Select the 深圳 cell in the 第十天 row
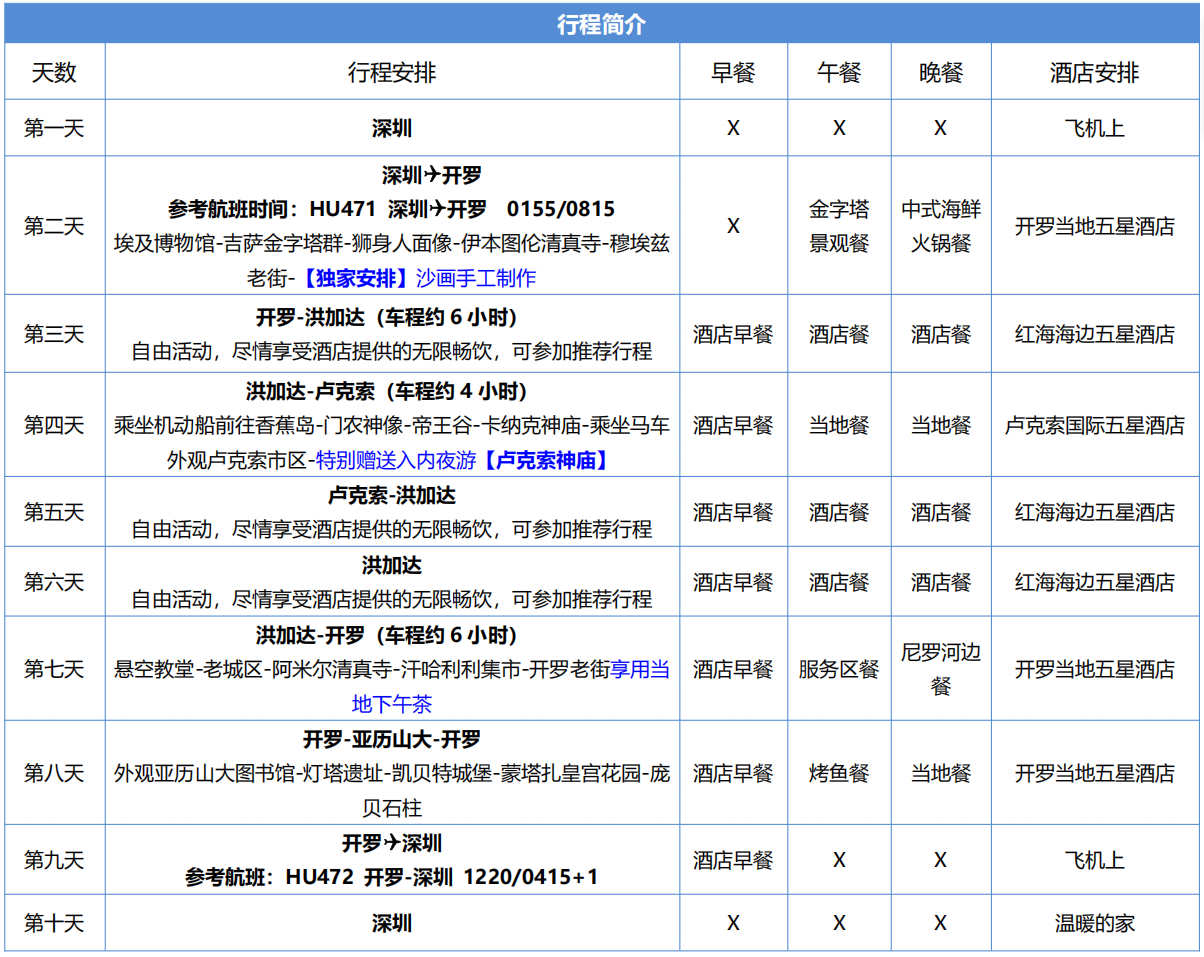 coord(392,923)
